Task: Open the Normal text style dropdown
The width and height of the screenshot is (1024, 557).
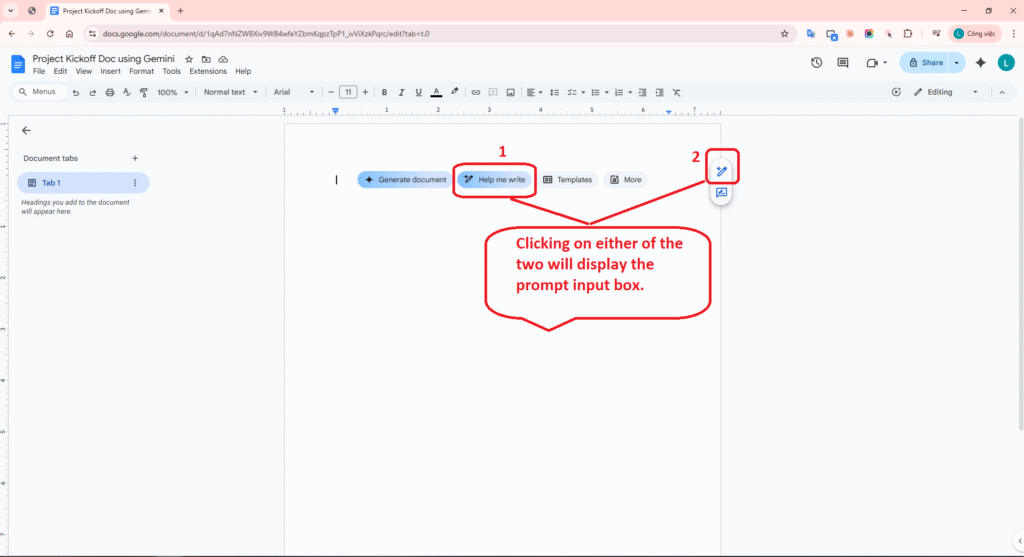Action: (x=229, y=92)
